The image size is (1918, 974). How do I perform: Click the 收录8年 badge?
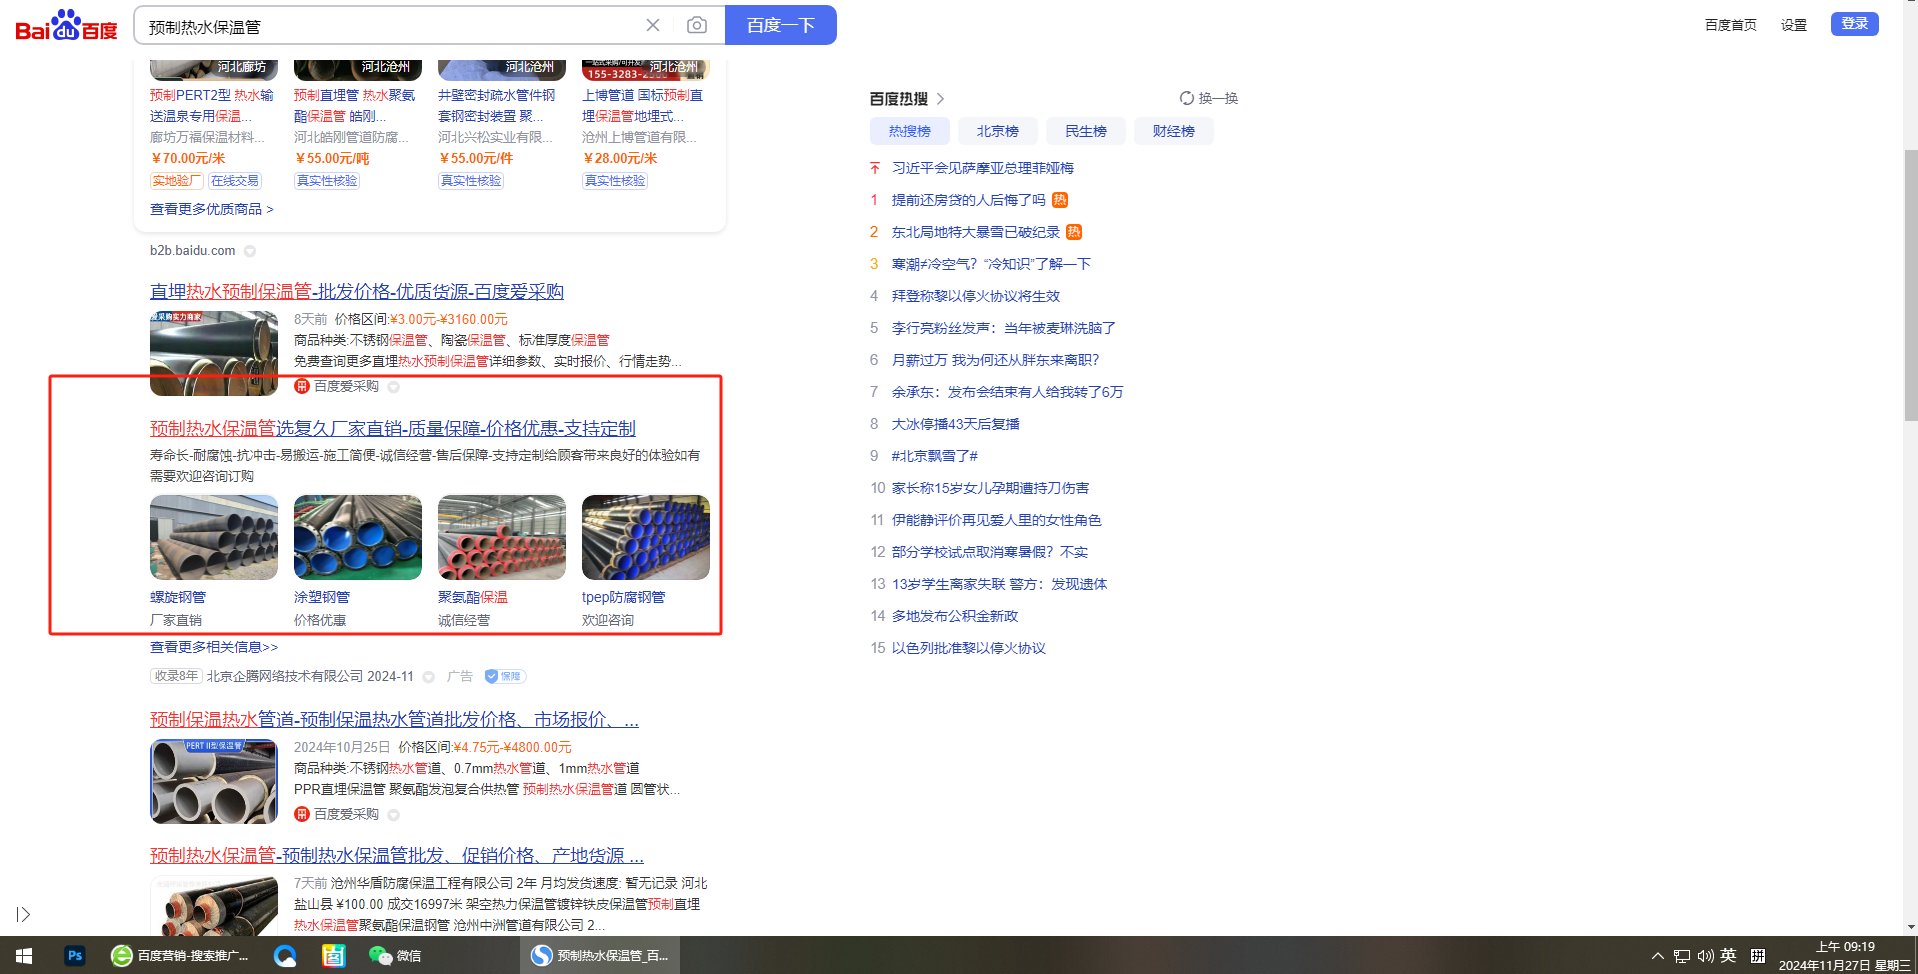click(176, 676)
